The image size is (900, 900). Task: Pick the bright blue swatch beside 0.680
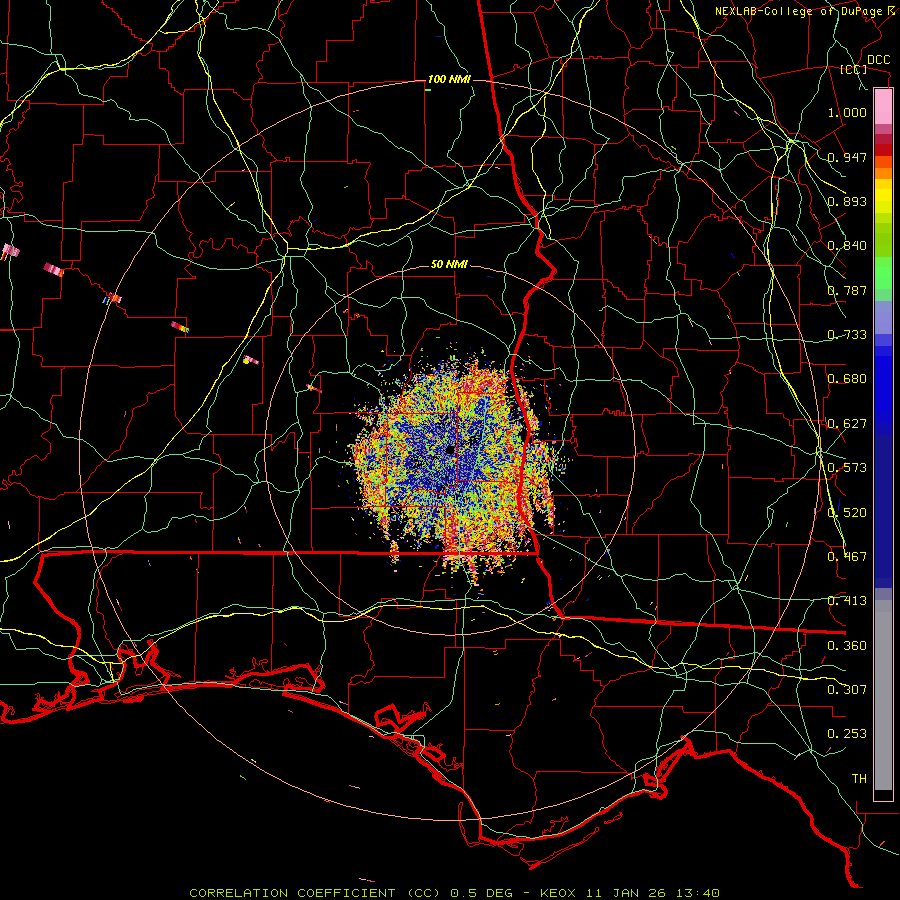click(x=883, y=385)
